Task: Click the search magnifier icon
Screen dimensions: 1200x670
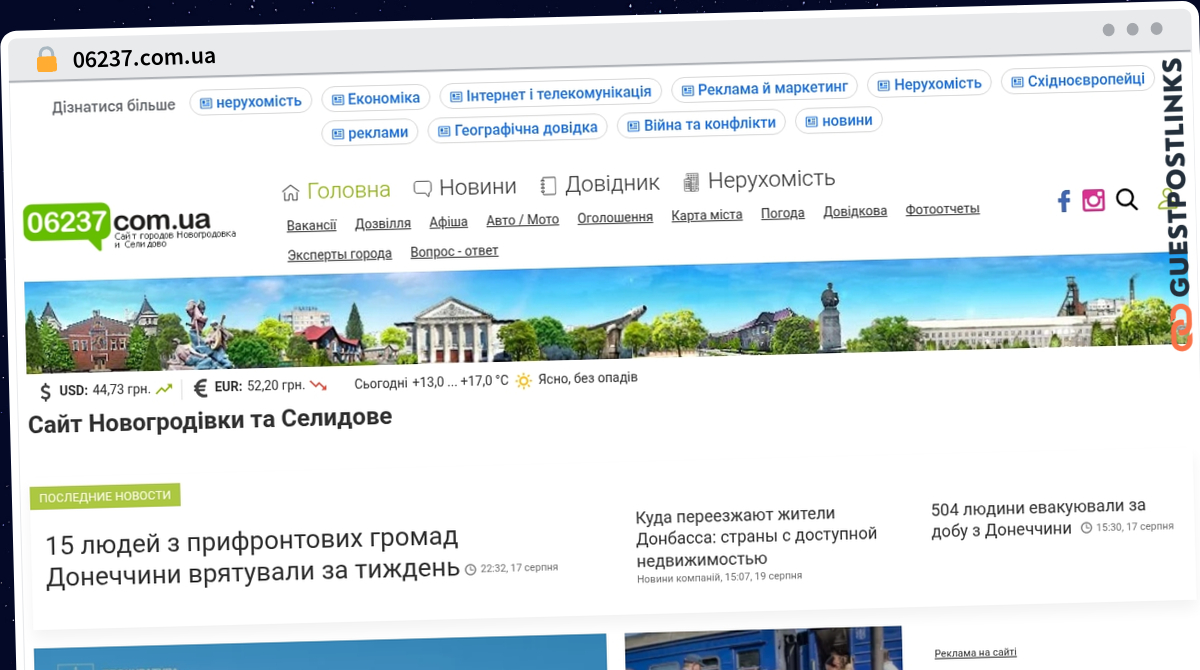Action: point(1127,199)
